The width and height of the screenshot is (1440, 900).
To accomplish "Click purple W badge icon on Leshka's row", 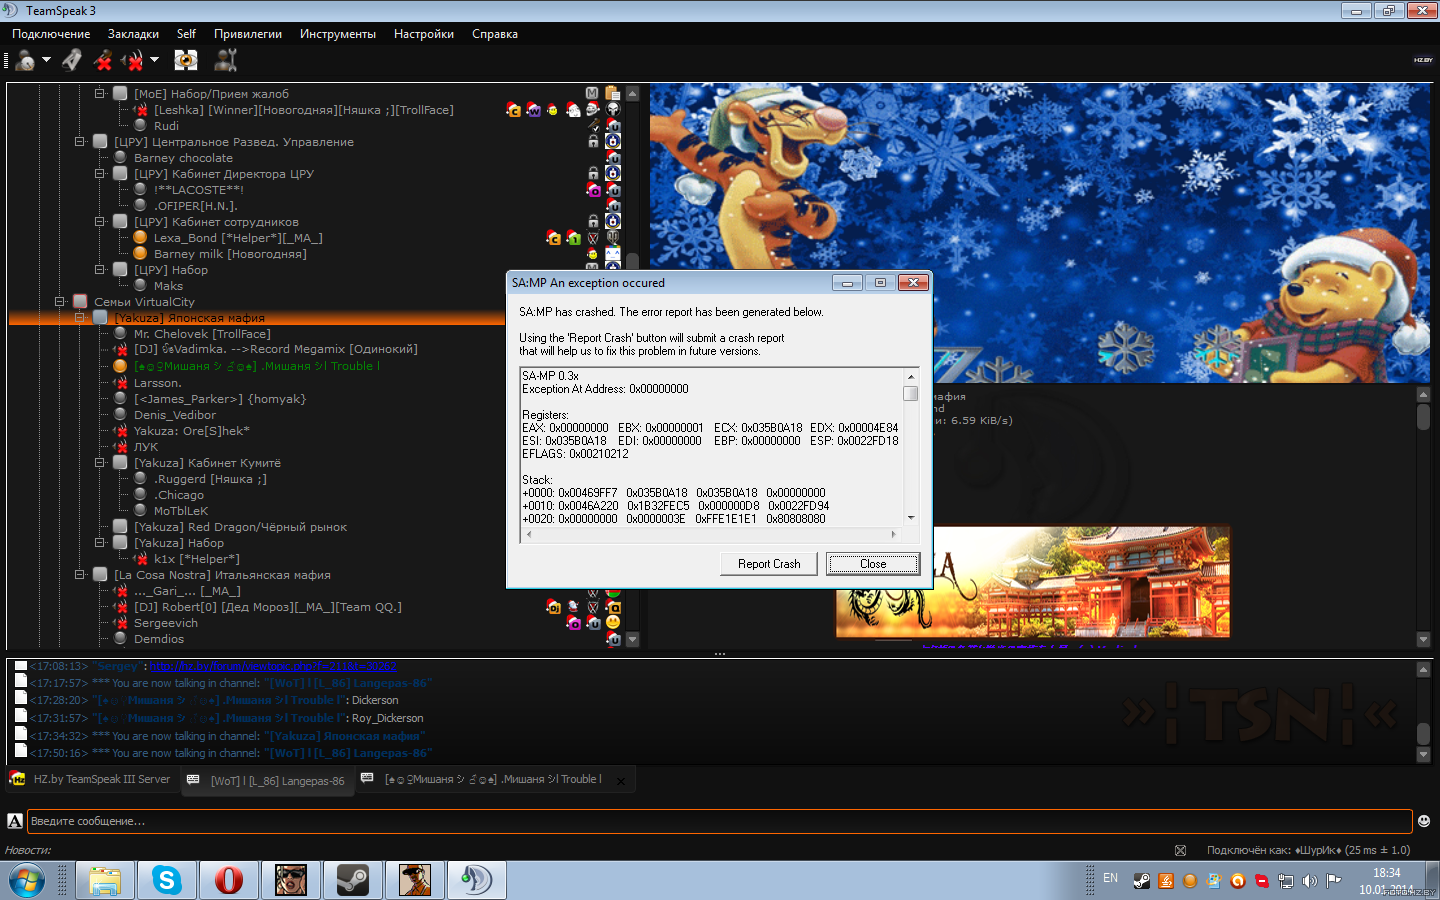I will (x=533, y=110).
